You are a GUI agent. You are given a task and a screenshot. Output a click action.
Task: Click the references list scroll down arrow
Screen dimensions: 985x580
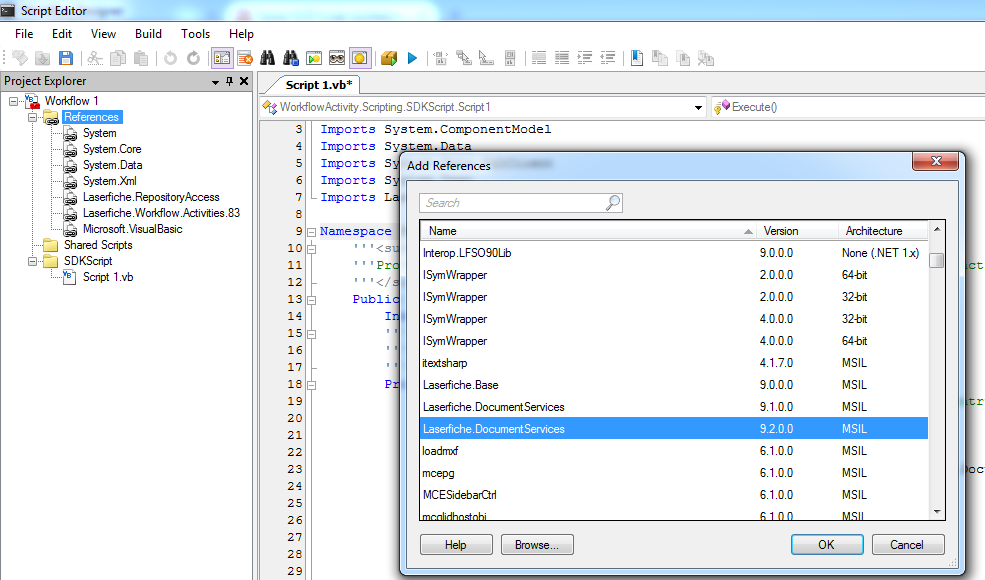pyautogui.click(x=937, y=512)
